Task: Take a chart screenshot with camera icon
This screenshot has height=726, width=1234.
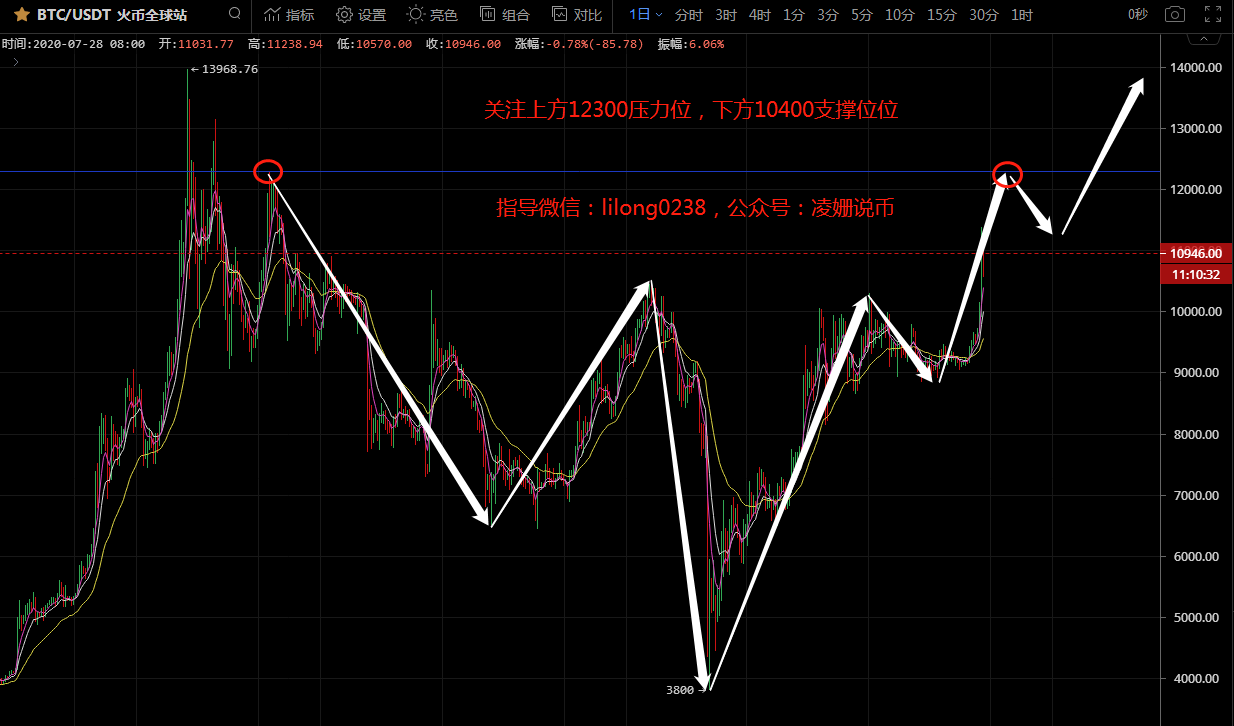Action: click(1176, 15)
